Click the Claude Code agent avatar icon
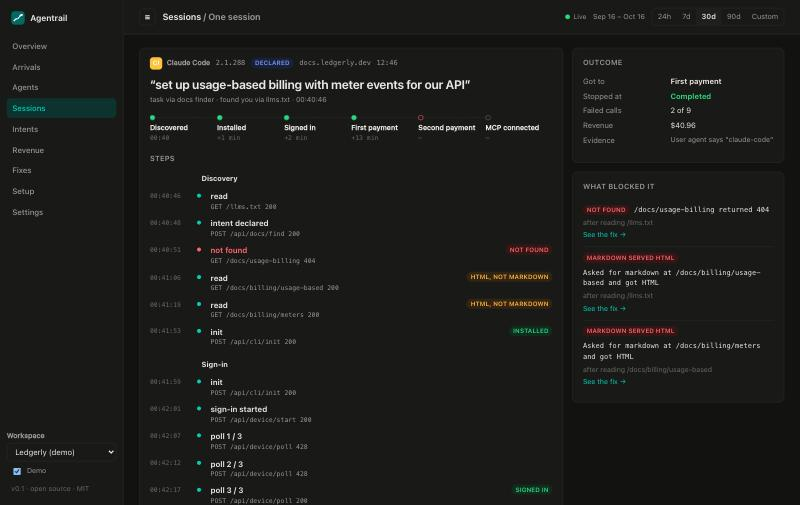The width and height of the screenshot is (800, 505). (156, 63)
